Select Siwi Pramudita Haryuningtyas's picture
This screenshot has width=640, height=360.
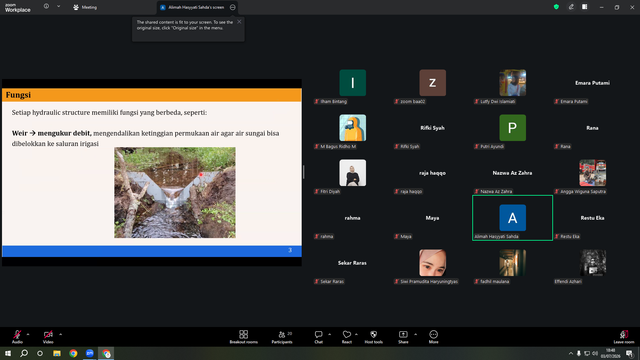point(433,263)
